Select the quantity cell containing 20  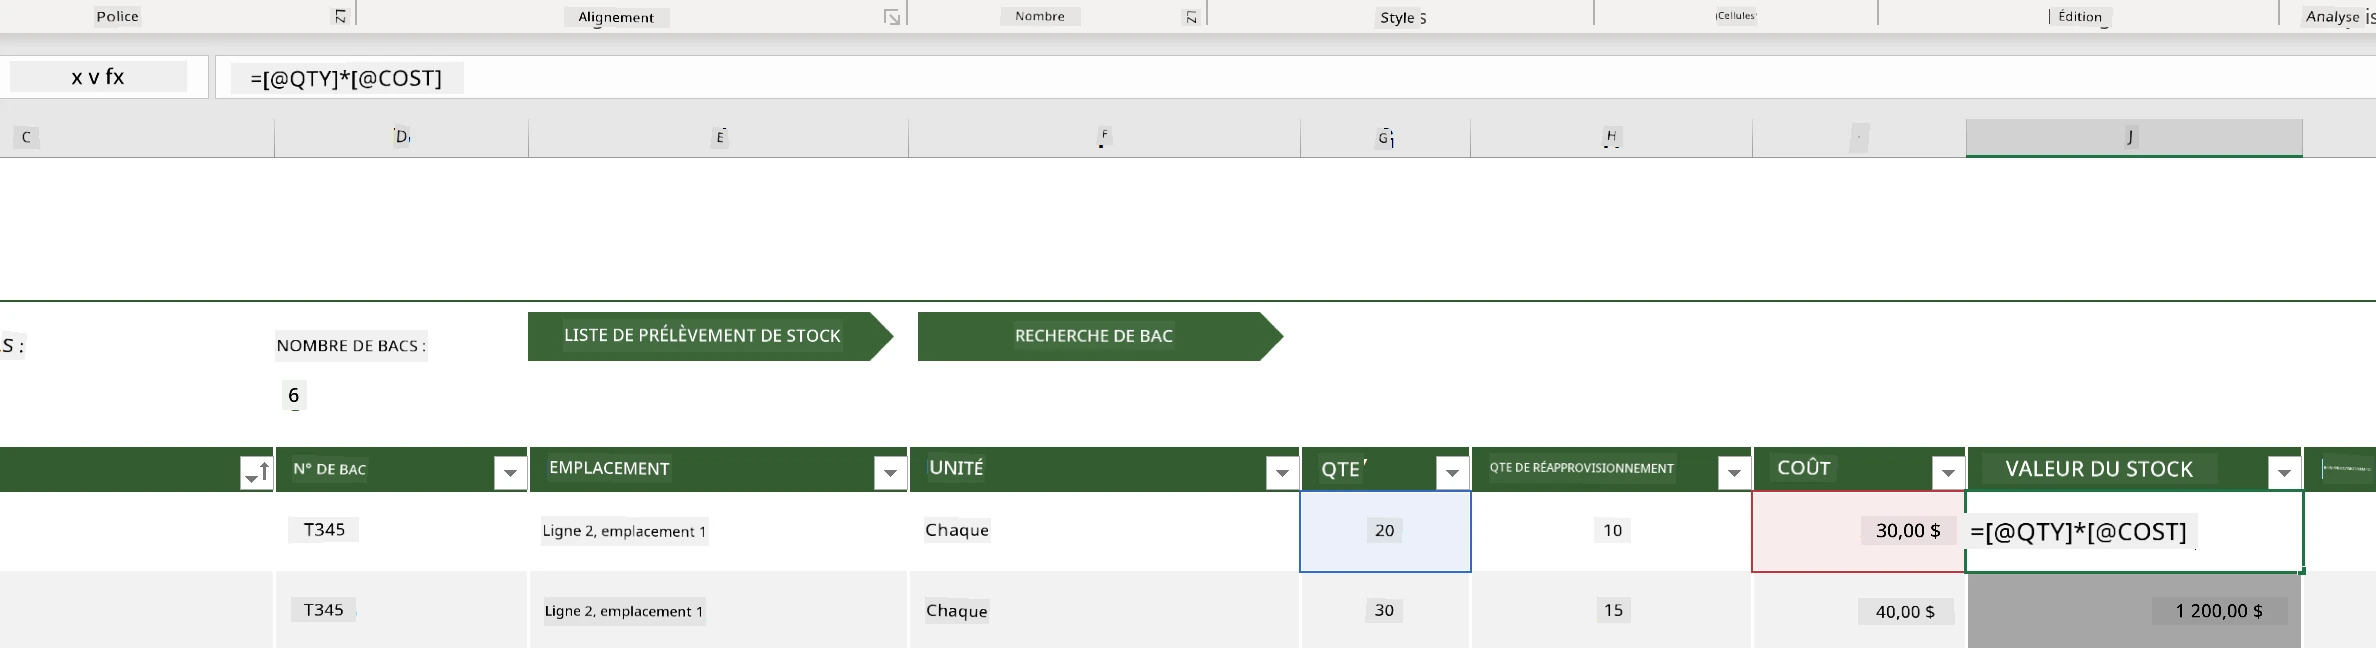pyautogui.click(x=1385, y=531)
